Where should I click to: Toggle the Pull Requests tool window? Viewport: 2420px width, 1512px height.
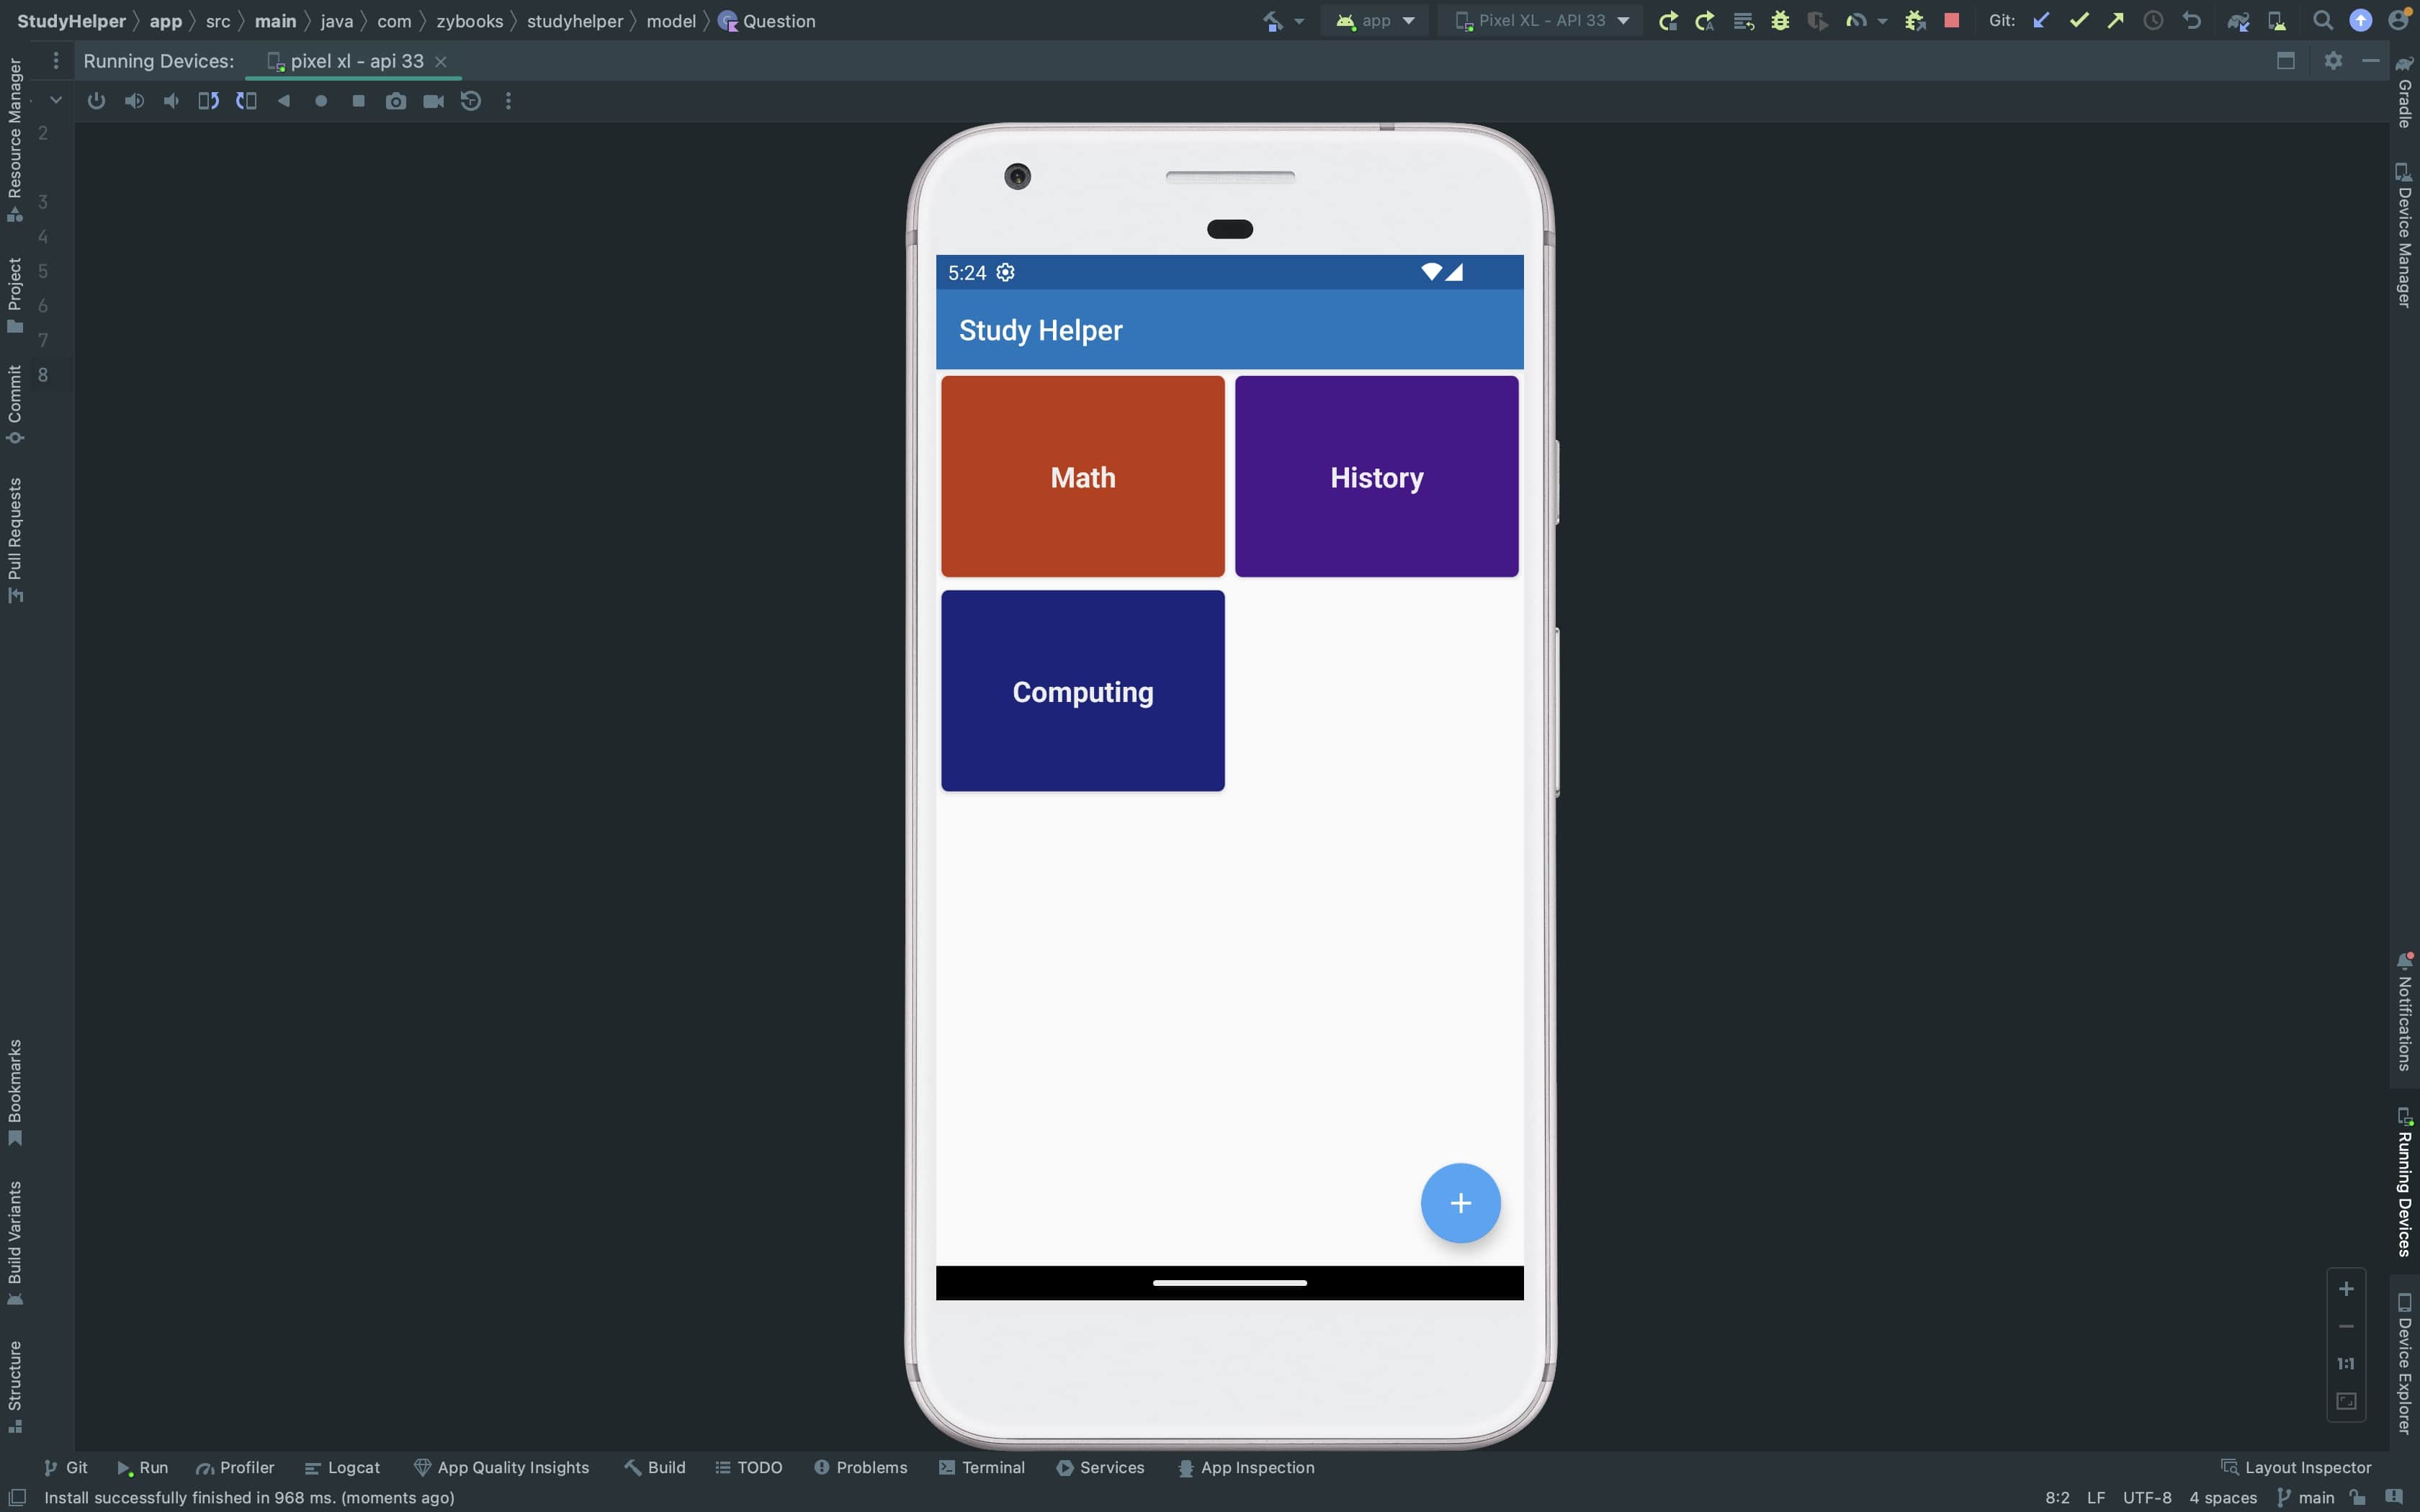point(15,540)
